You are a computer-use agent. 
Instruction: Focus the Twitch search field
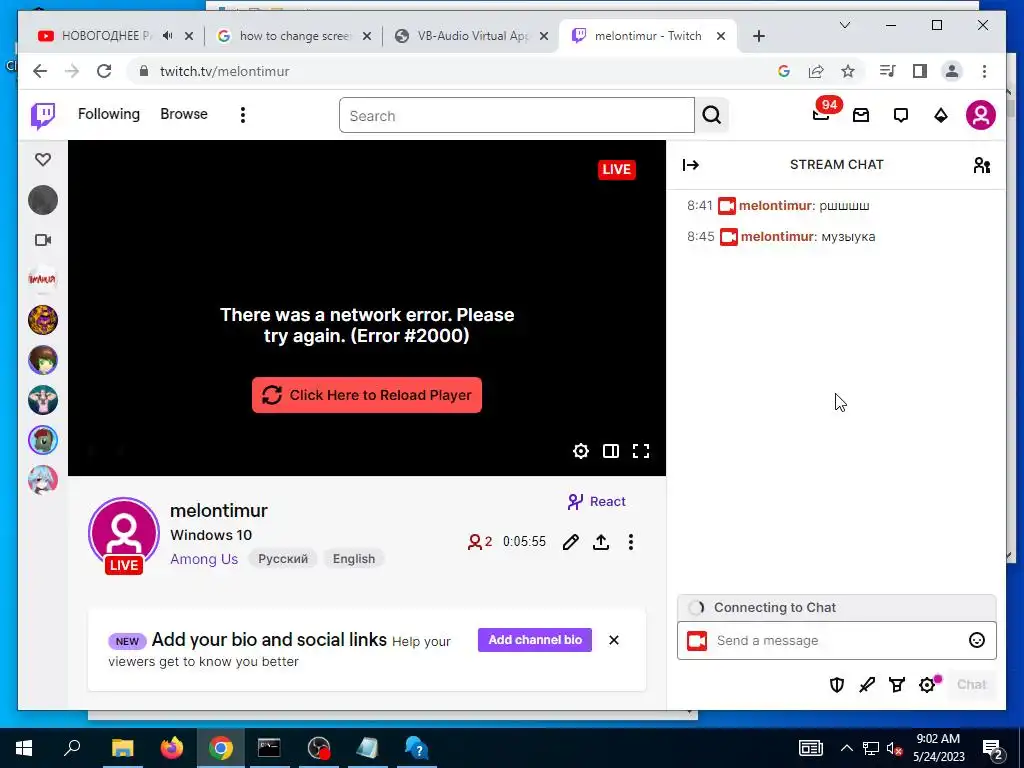[x=517, y=116]
